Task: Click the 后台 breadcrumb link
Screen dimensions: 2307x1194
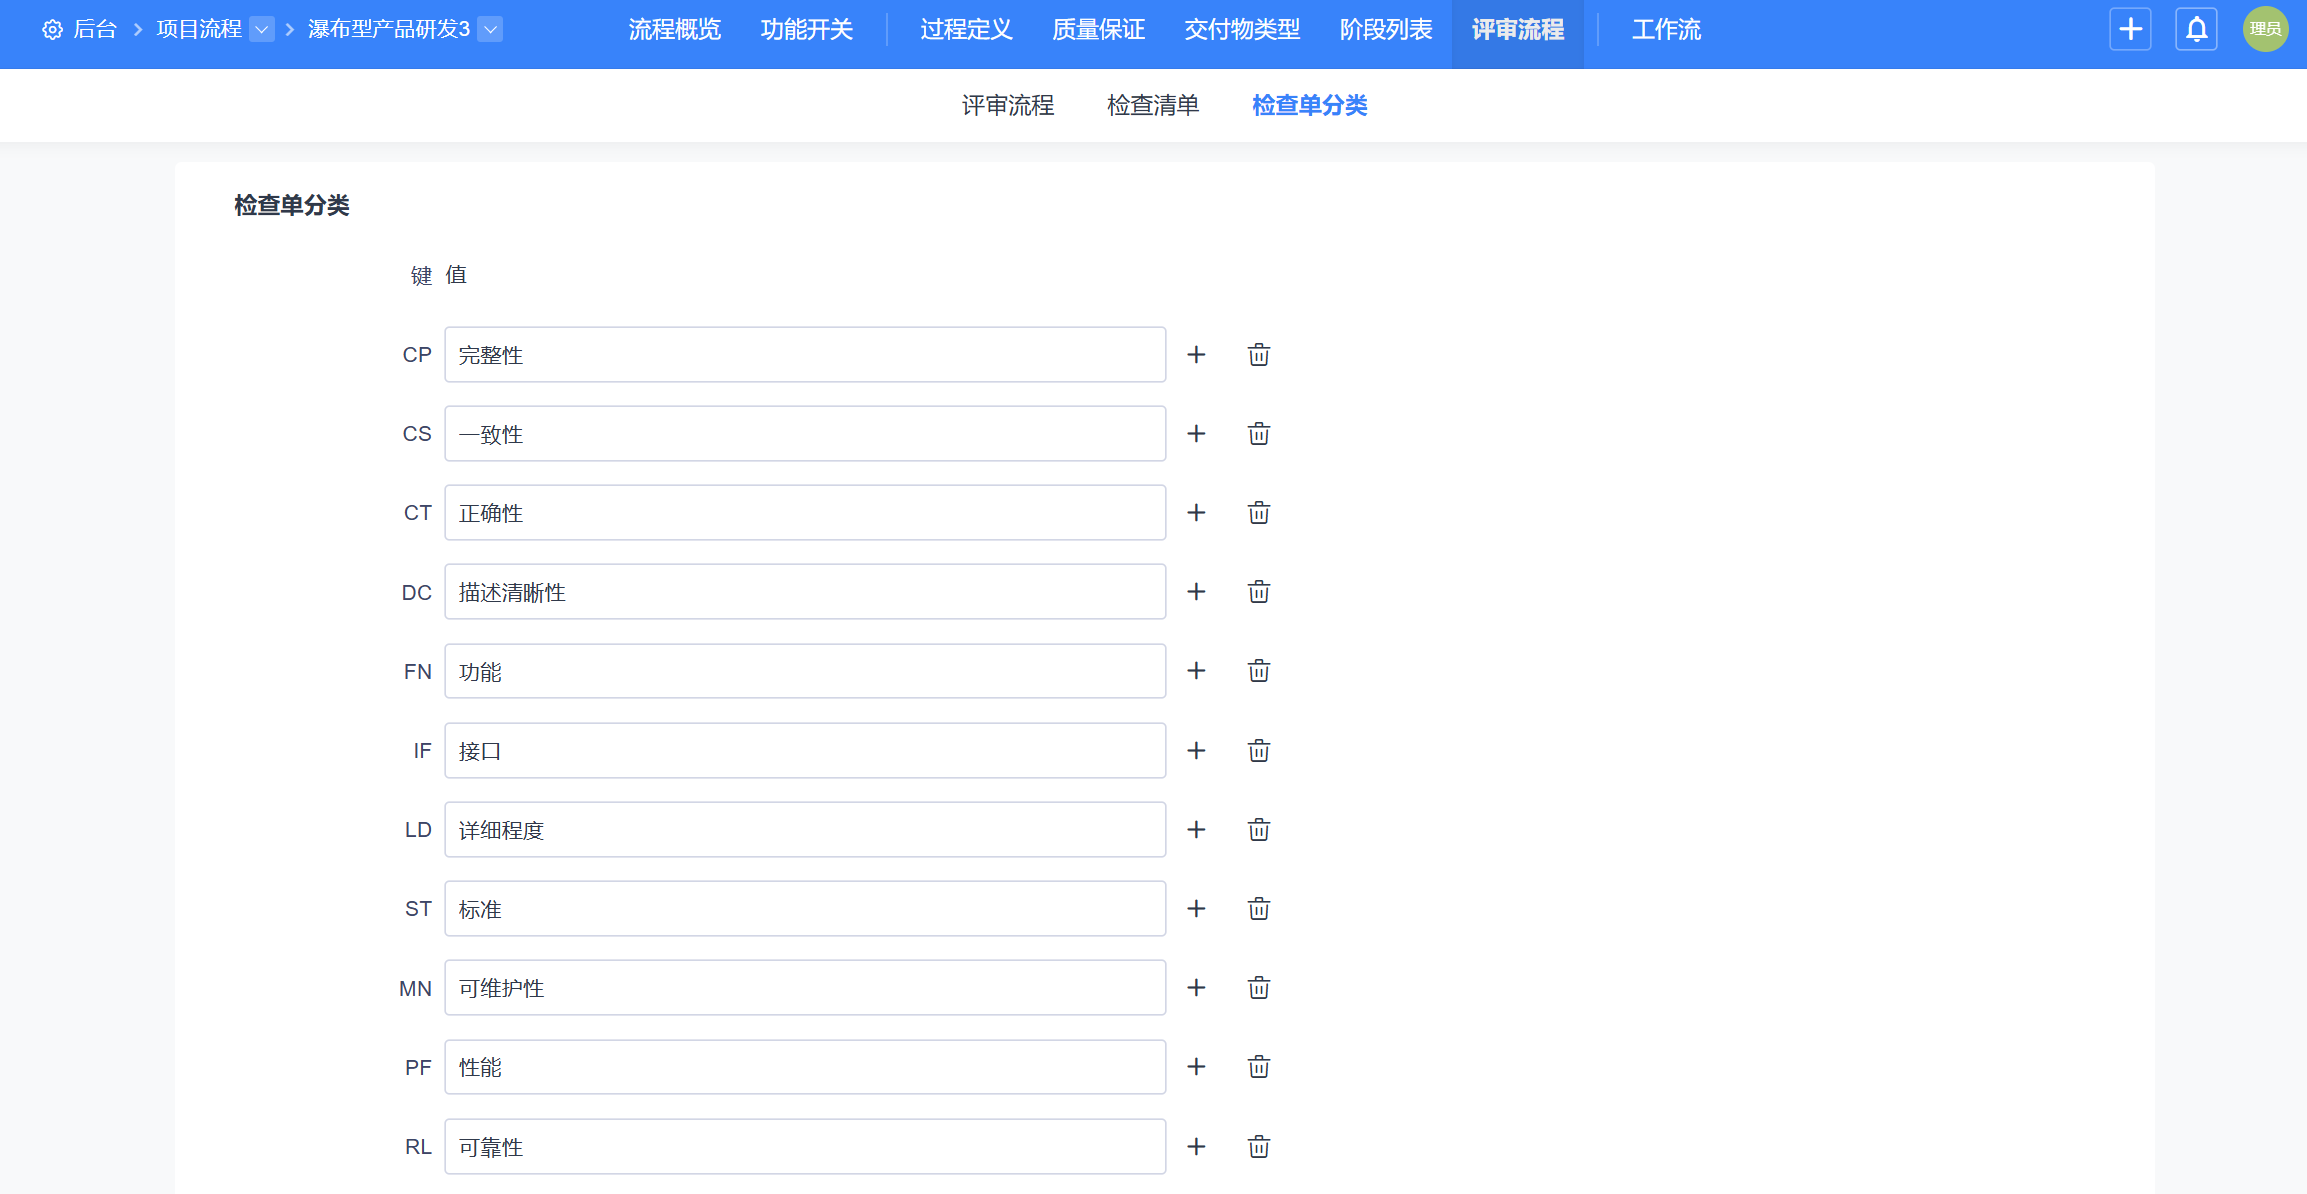Action: pyautogui.click(x=95, y=30)
